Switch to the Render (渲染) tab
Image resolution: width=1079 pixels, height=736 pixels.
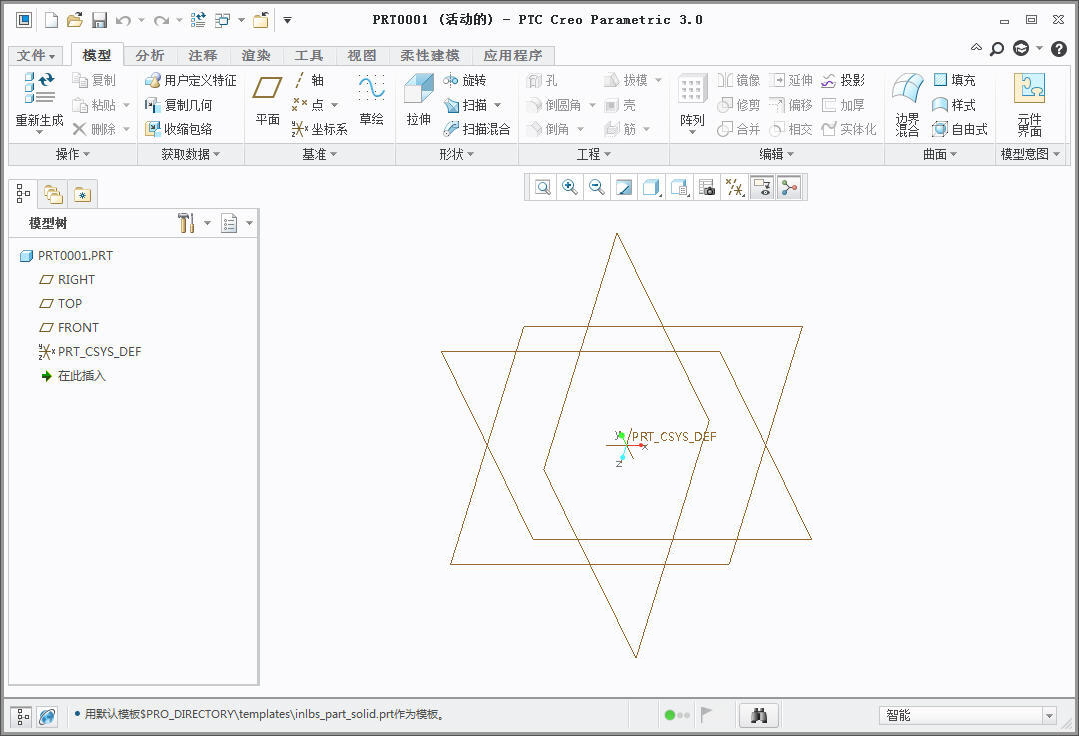click(256, 56)
